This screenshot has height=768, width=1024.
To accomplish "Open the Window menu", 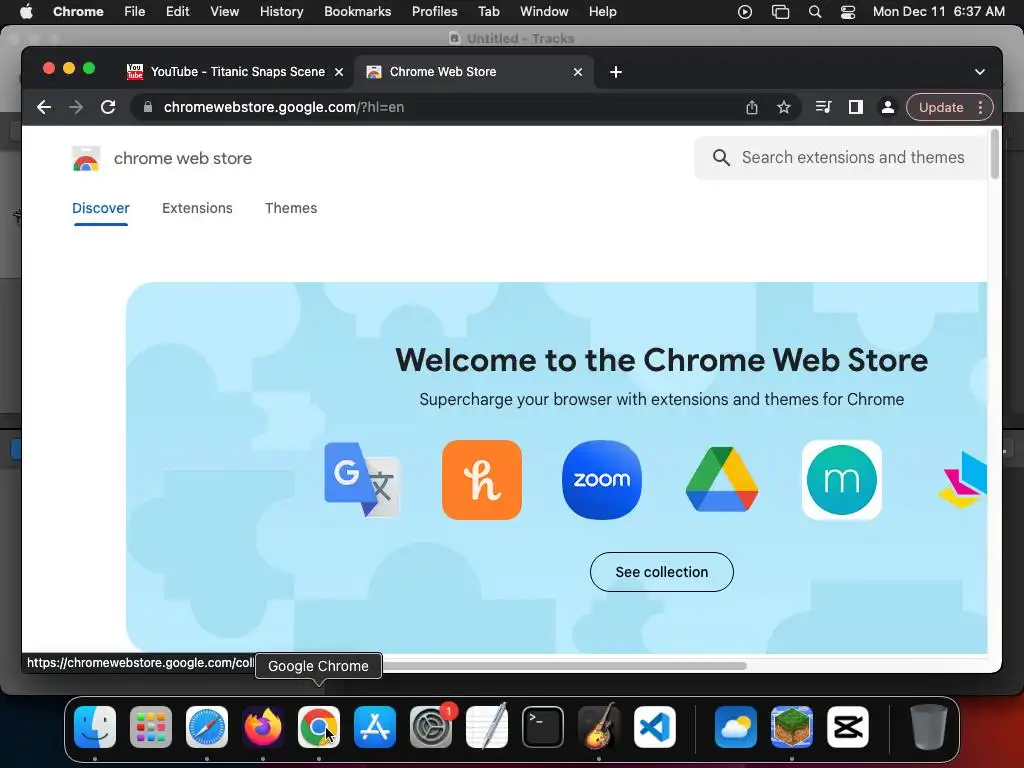I will [x=544, y=12].
